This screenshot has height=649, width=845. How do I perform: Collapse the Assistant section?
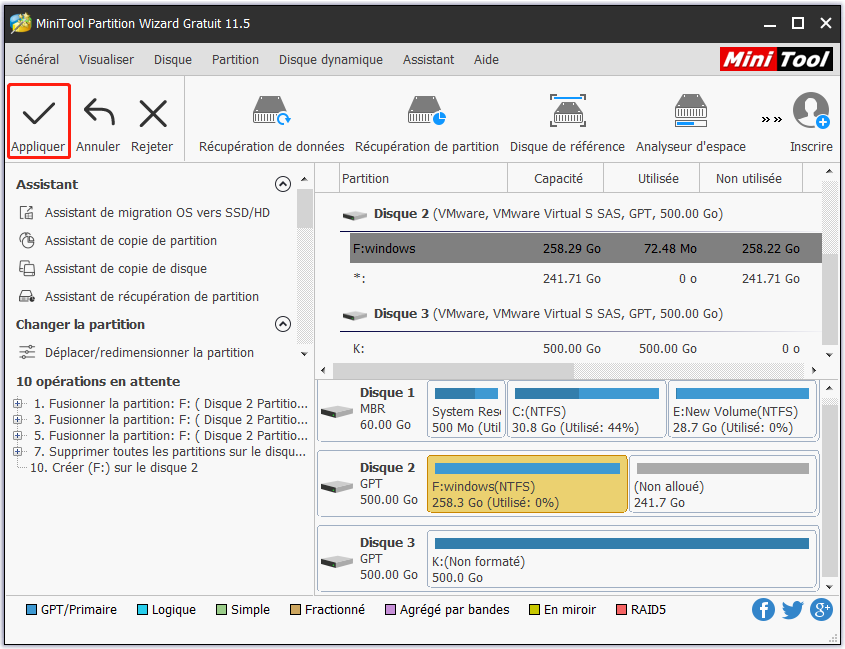[x=283, y=184]
